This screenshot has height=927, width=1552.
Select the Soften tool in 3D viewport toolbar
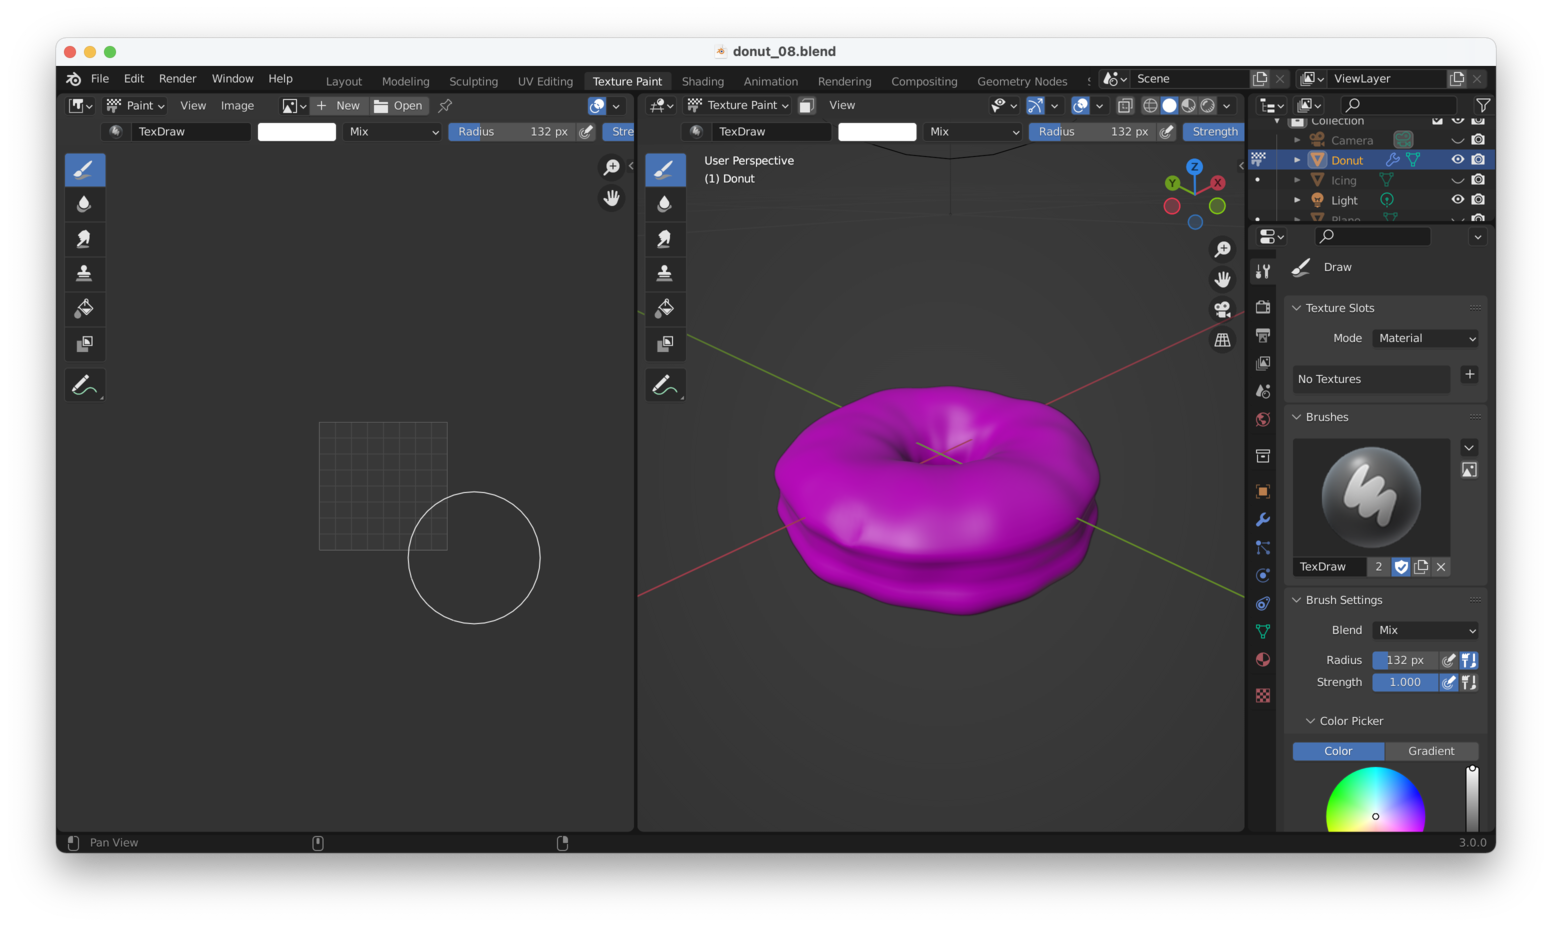tap(665, 204)
